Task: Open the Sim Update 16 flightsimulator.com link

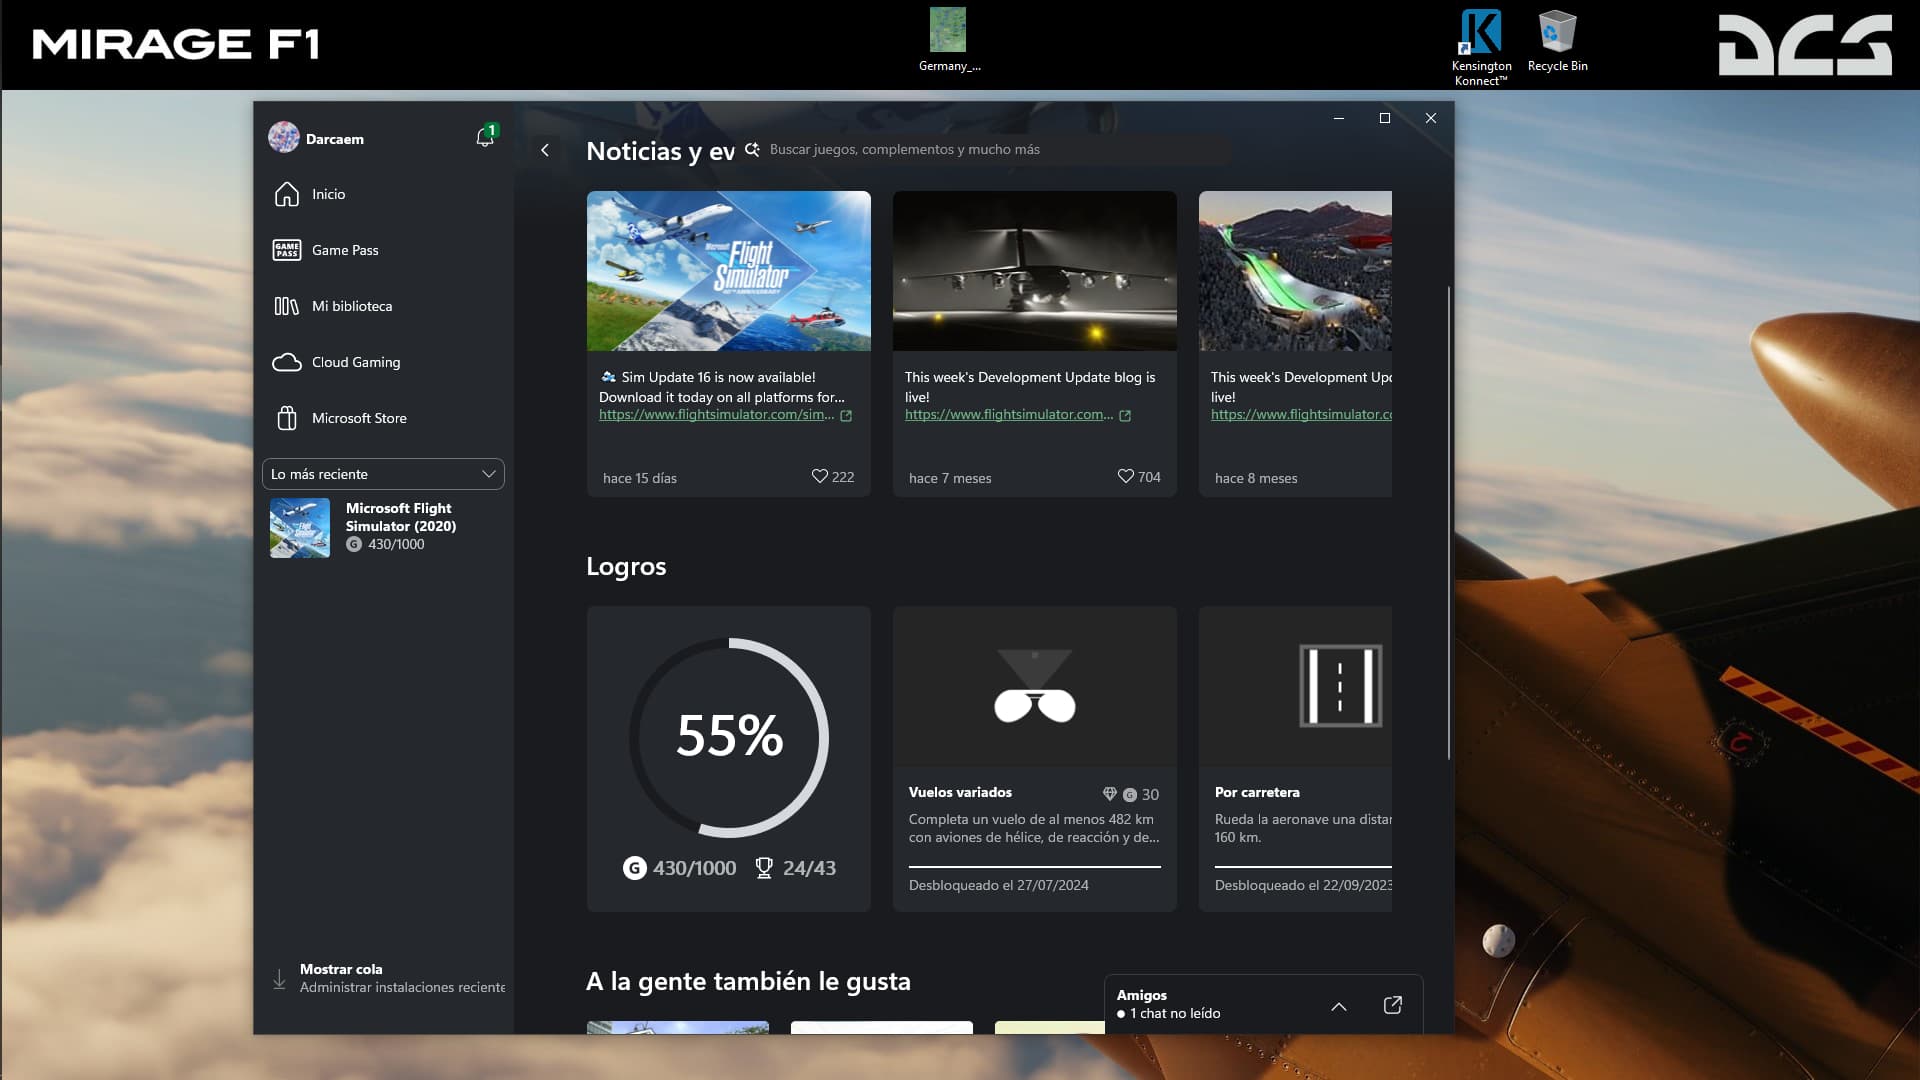Action: pos(716,415)
